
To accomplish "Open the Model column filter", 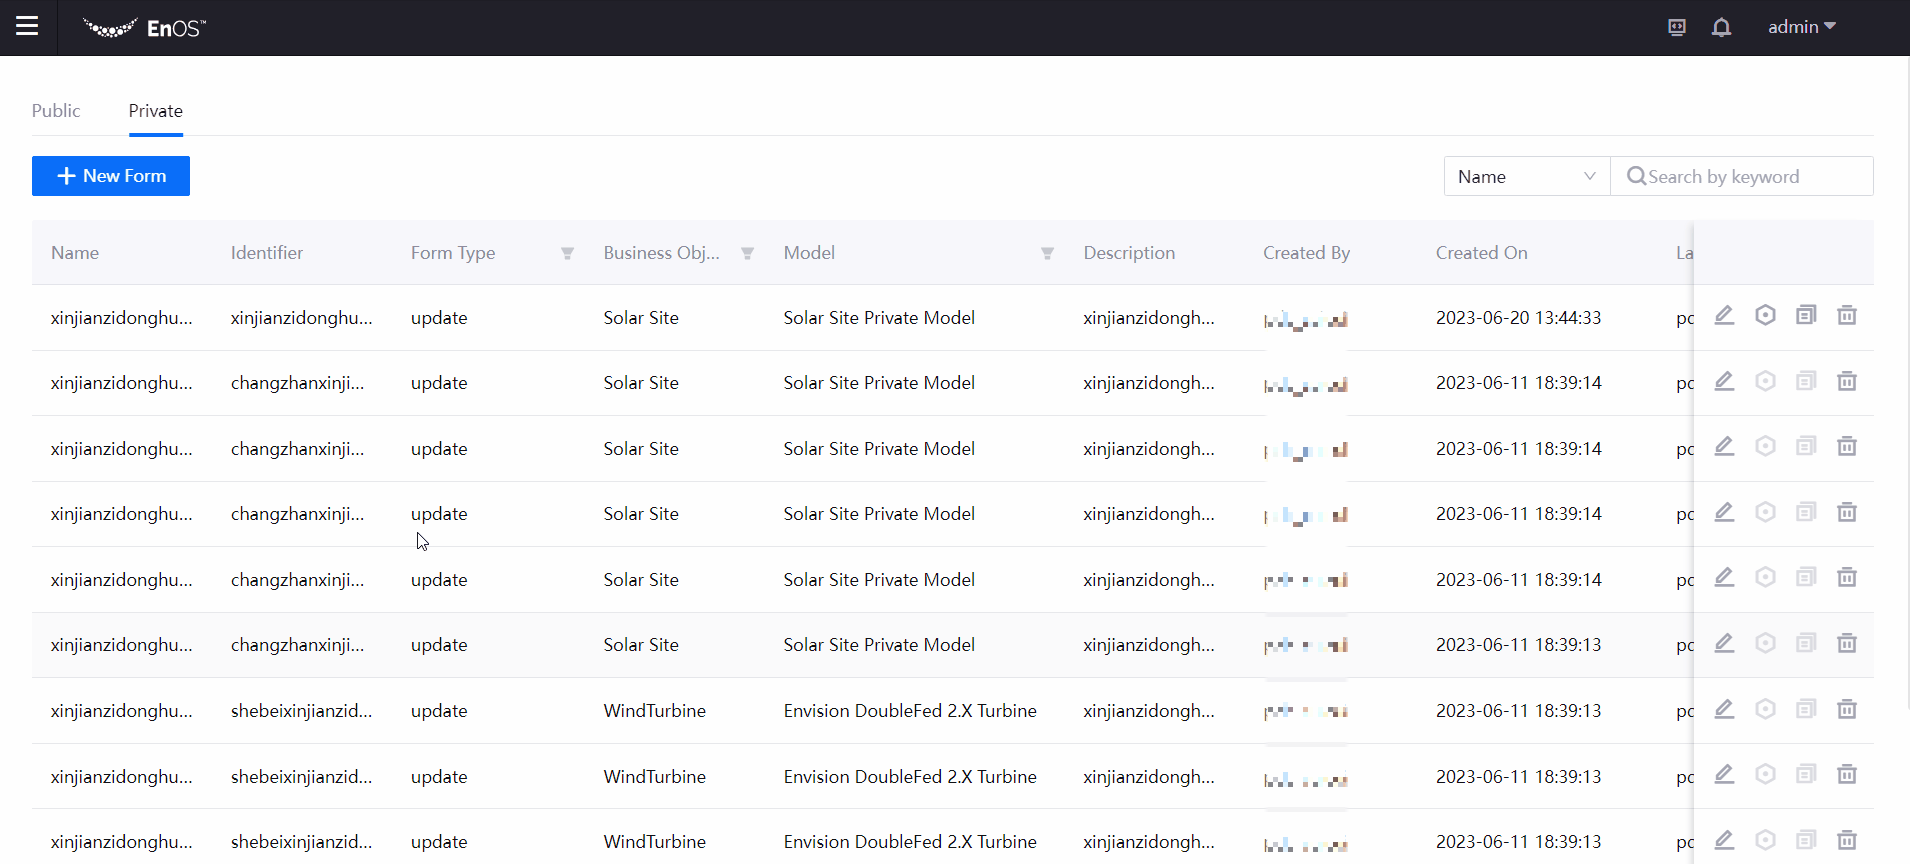I will click(x=1047, y=254).
